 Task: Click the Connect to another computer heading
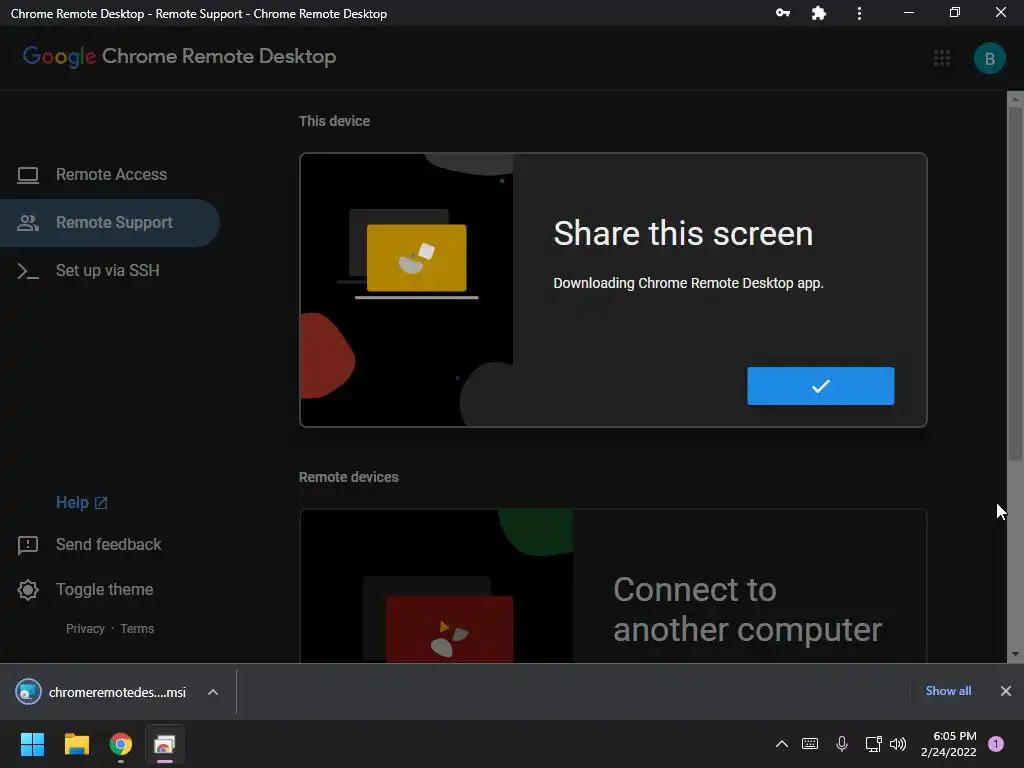pyautogui.click(x=748, y=609)
